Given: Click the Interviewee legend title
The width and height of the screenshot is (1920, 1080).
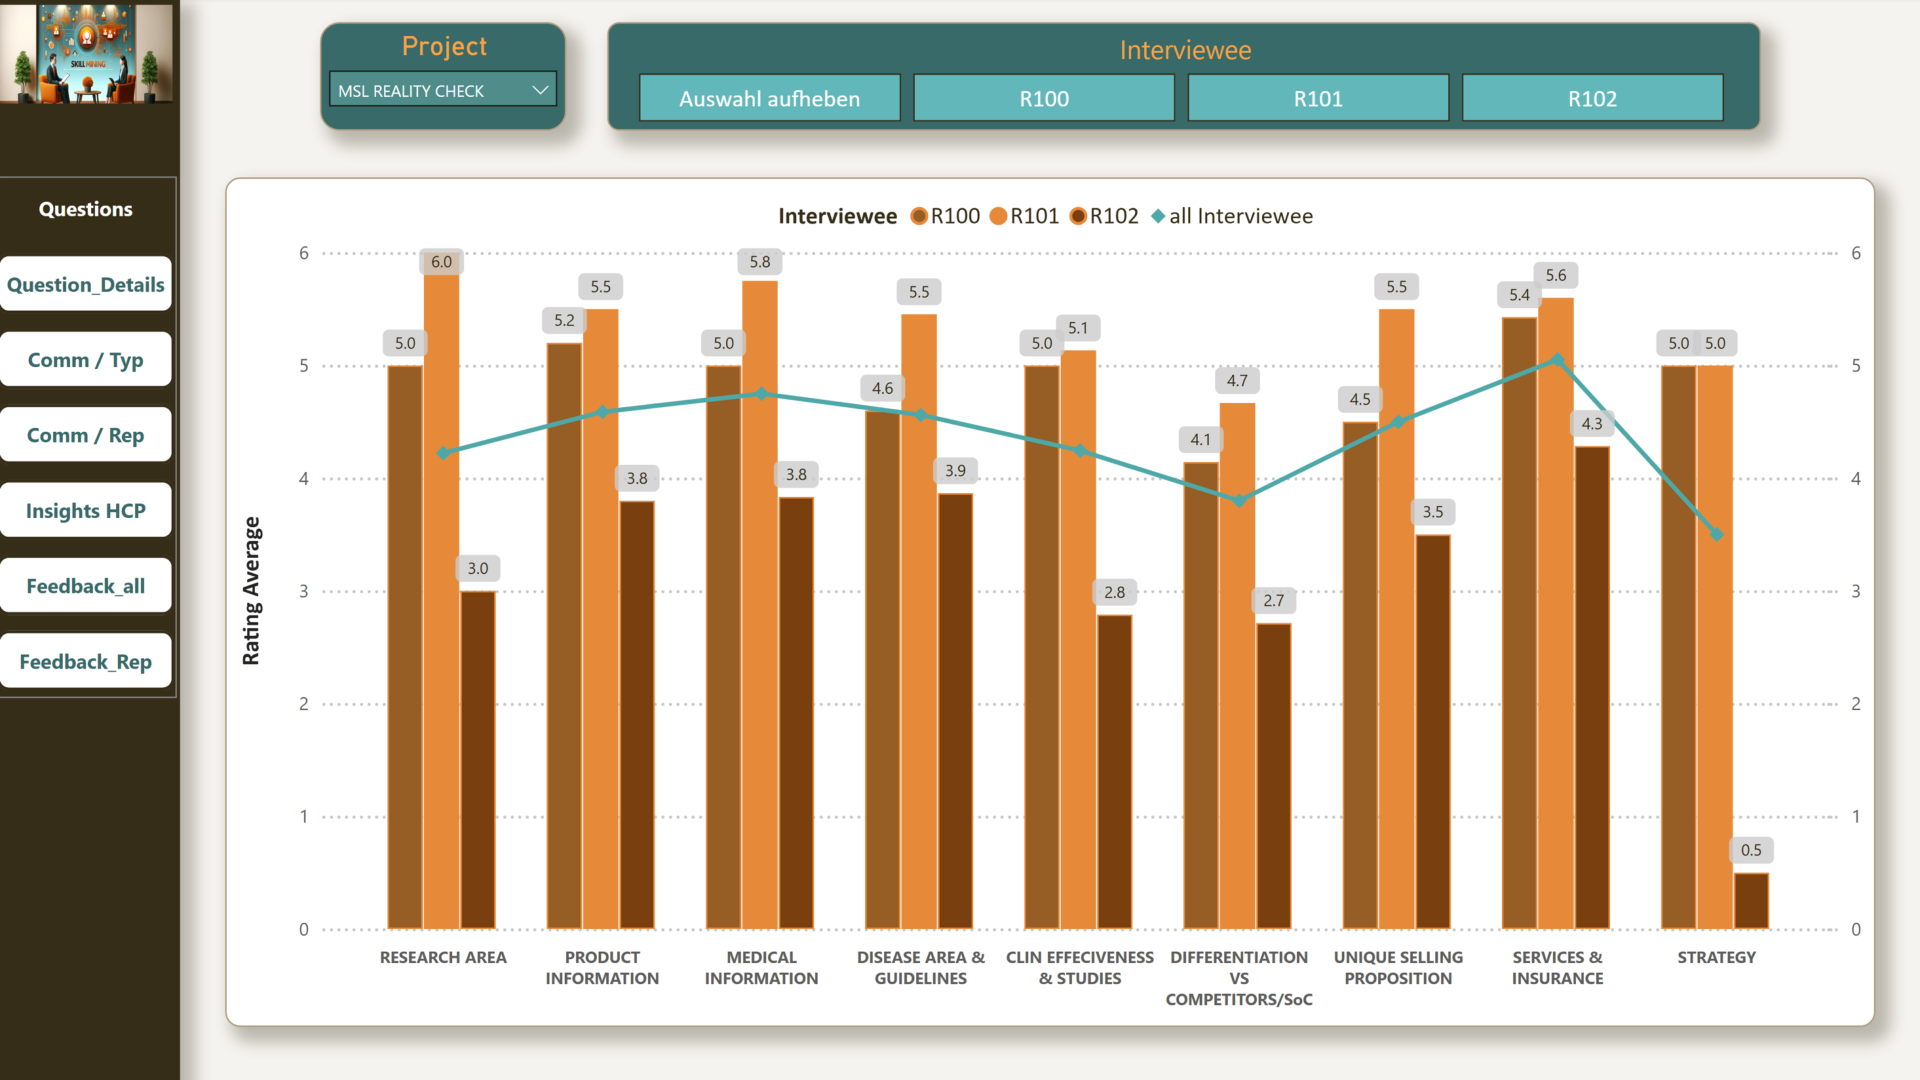Looking at the screenshot, I should pyautogui.click(x=838, y=216).
